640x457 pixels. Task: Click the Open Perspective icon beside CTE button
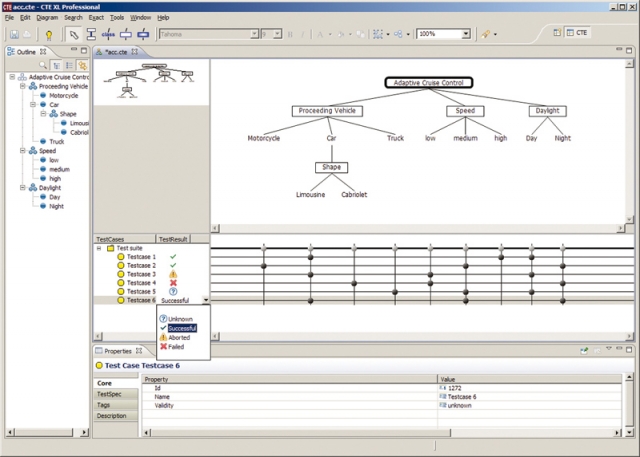556,33
